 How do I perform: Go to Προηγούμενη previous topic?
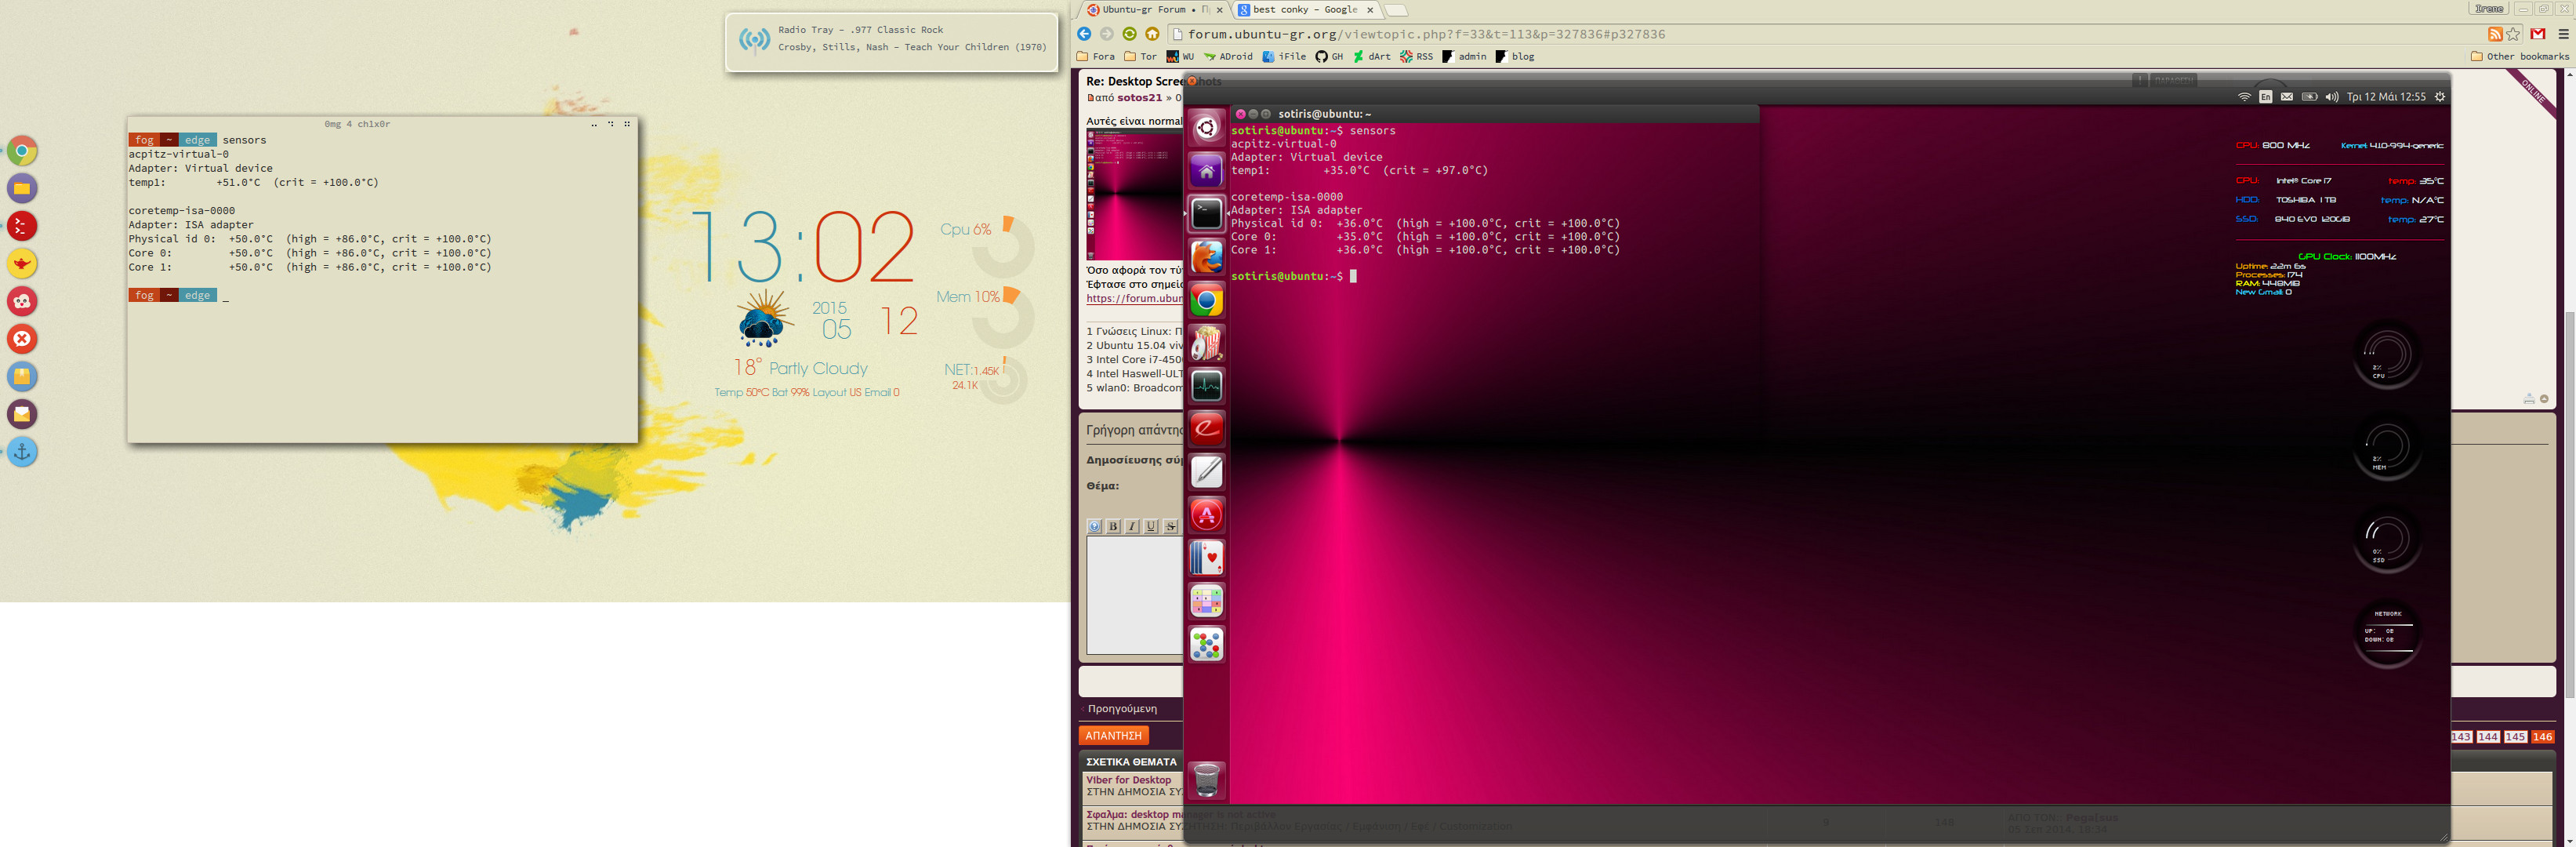(x=1122, y=708)
